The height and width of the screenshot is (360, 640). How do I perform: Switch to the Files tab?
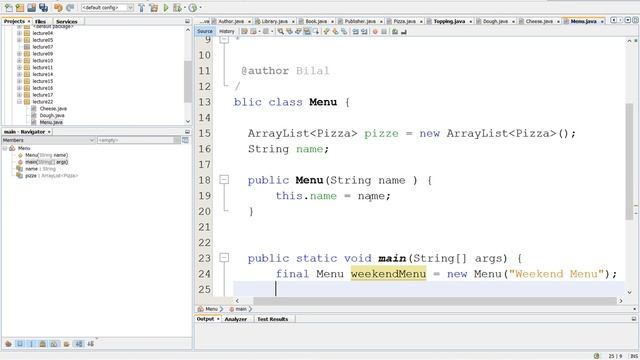coord(40,21)
